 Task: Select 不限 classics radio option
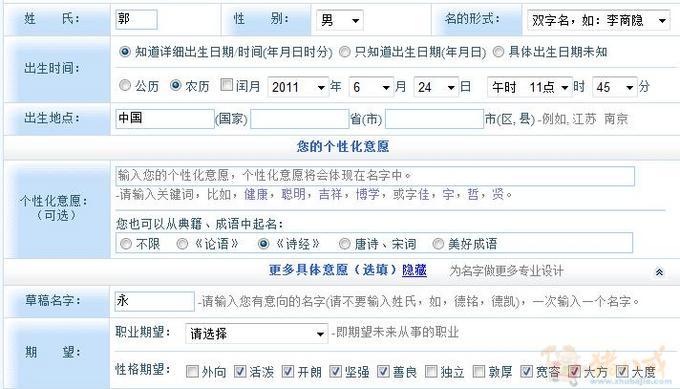click(126, 244)
